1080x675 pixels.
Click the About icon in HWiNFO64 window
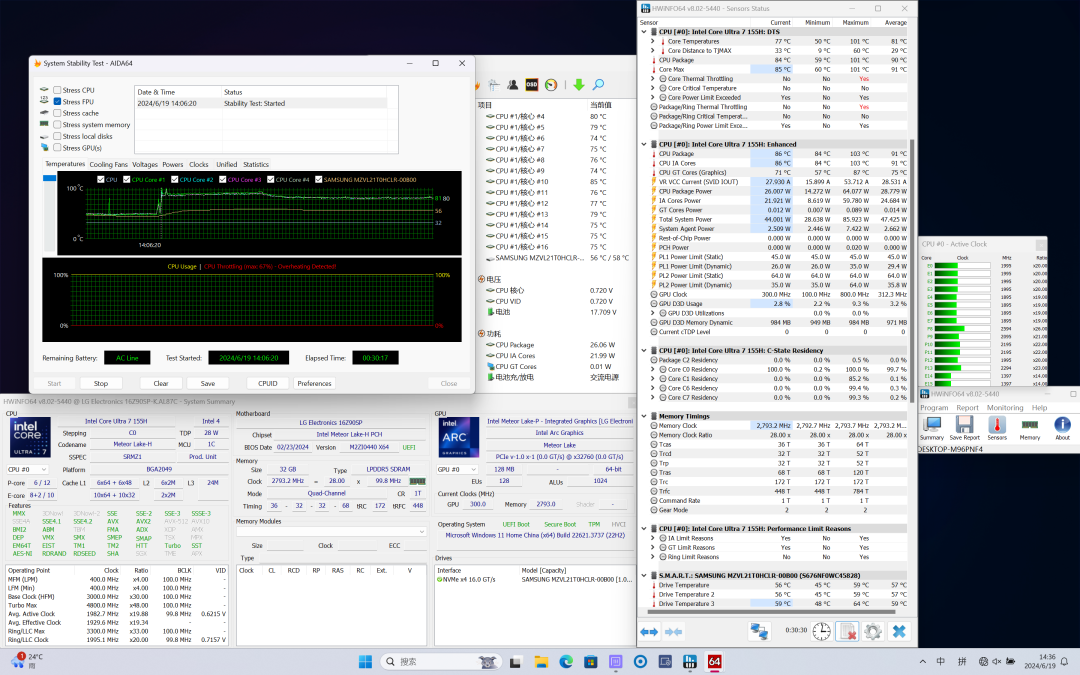click(x=1062, y=428)
